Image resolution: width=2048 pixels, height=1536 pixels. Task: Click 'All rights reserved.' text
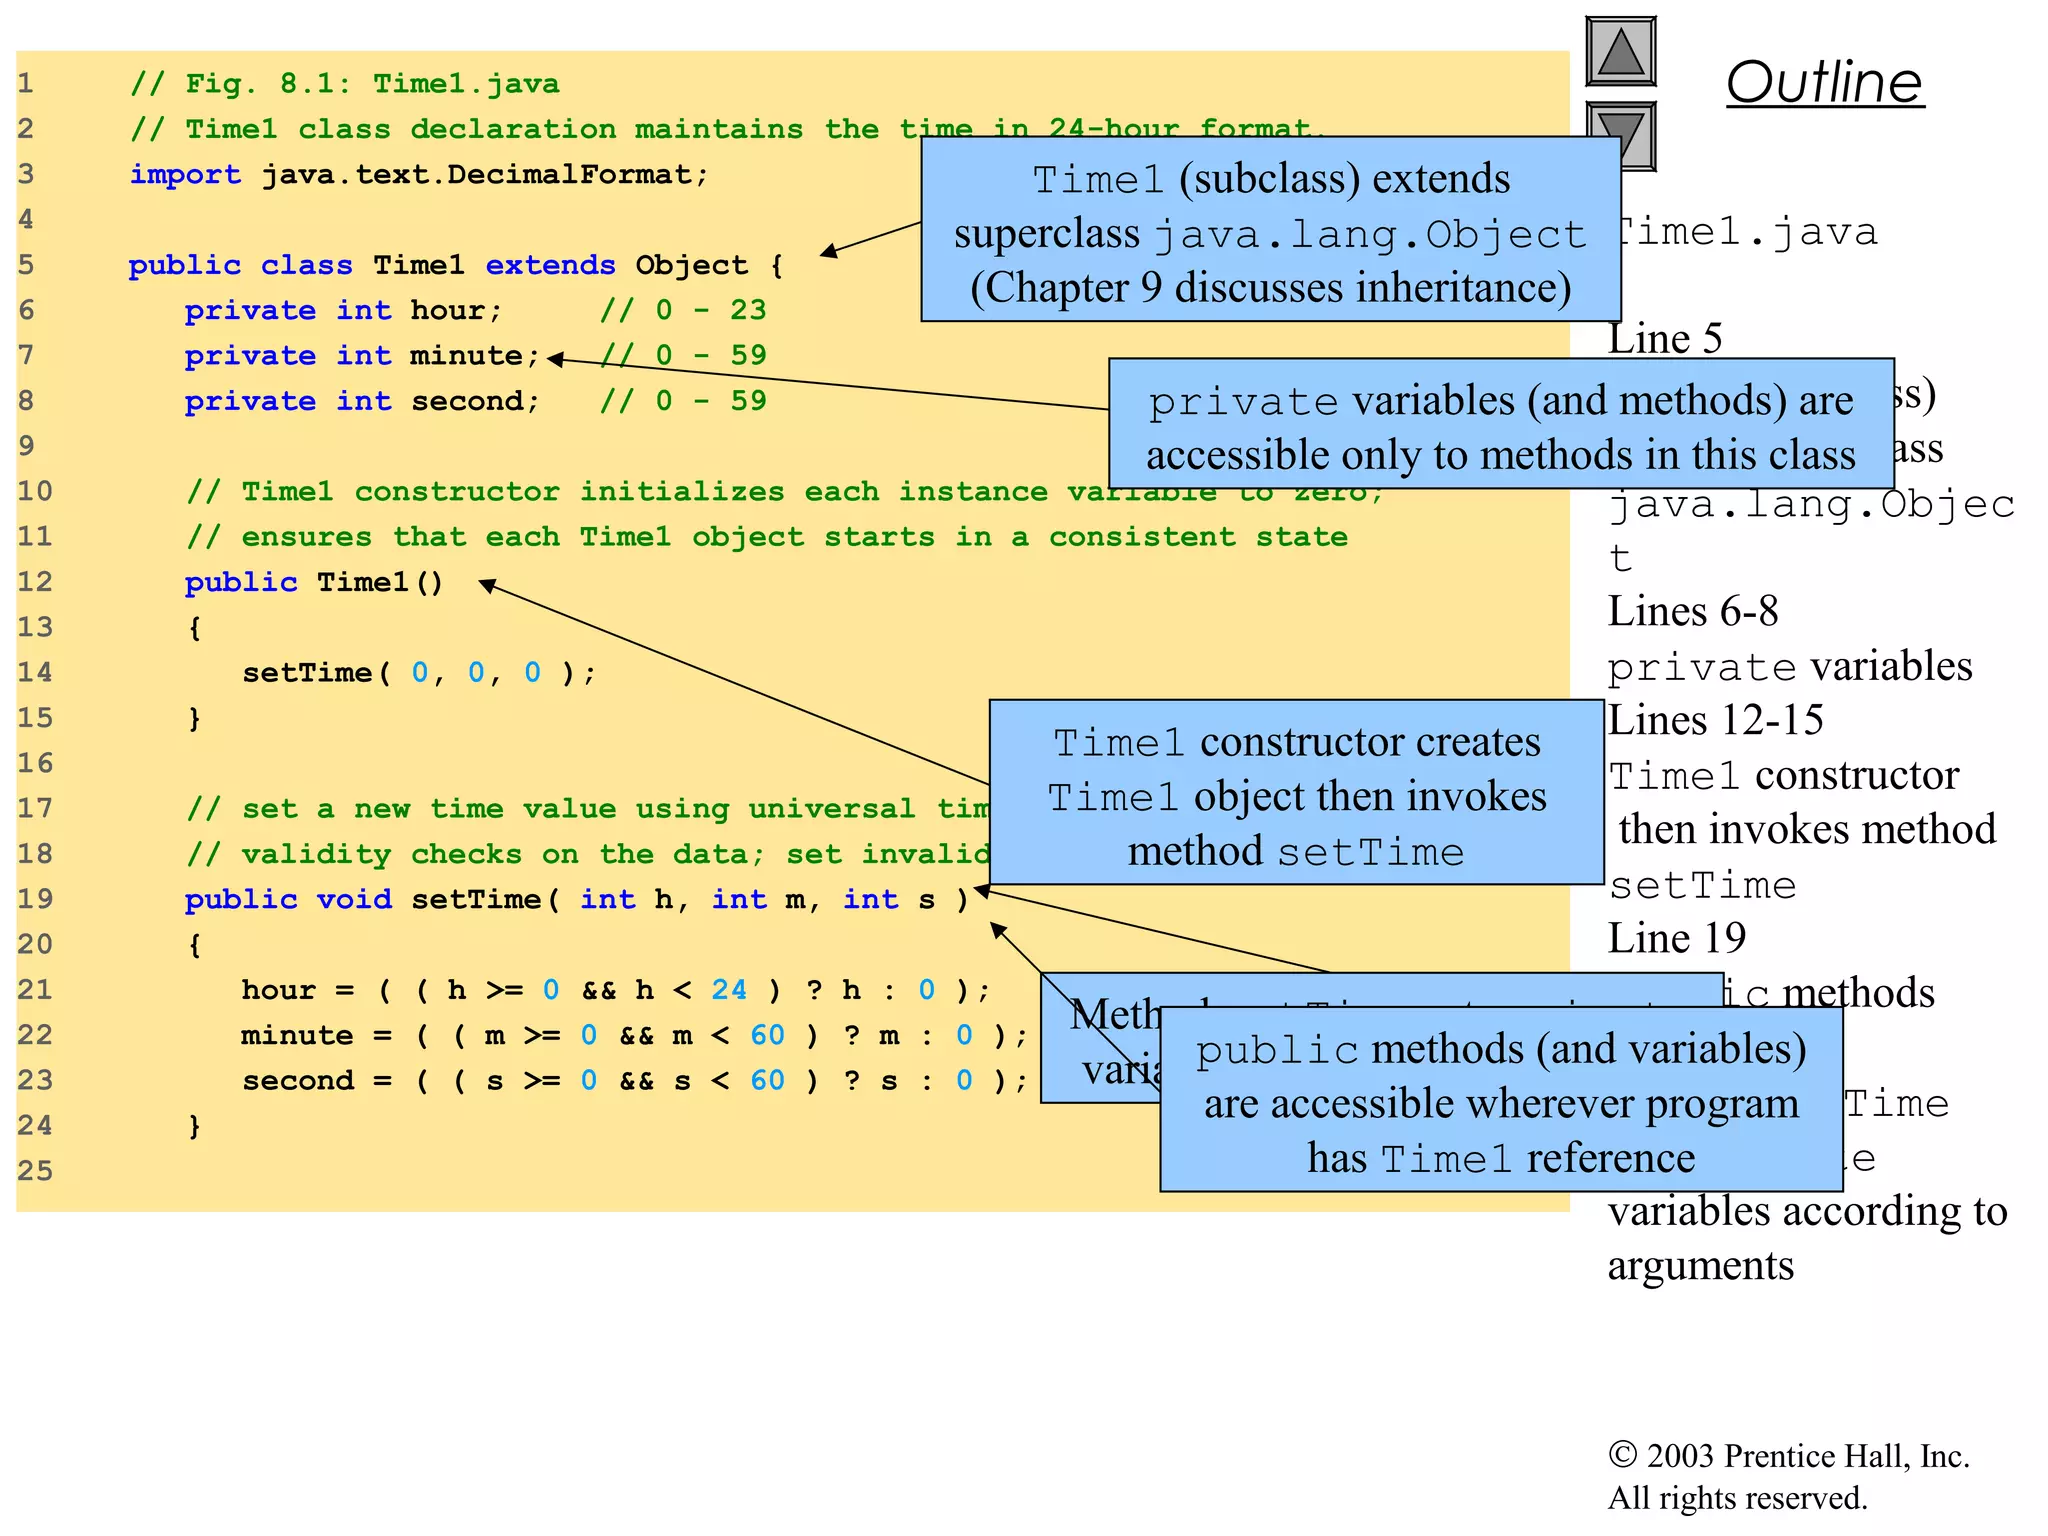[x=1738, y=1498]
